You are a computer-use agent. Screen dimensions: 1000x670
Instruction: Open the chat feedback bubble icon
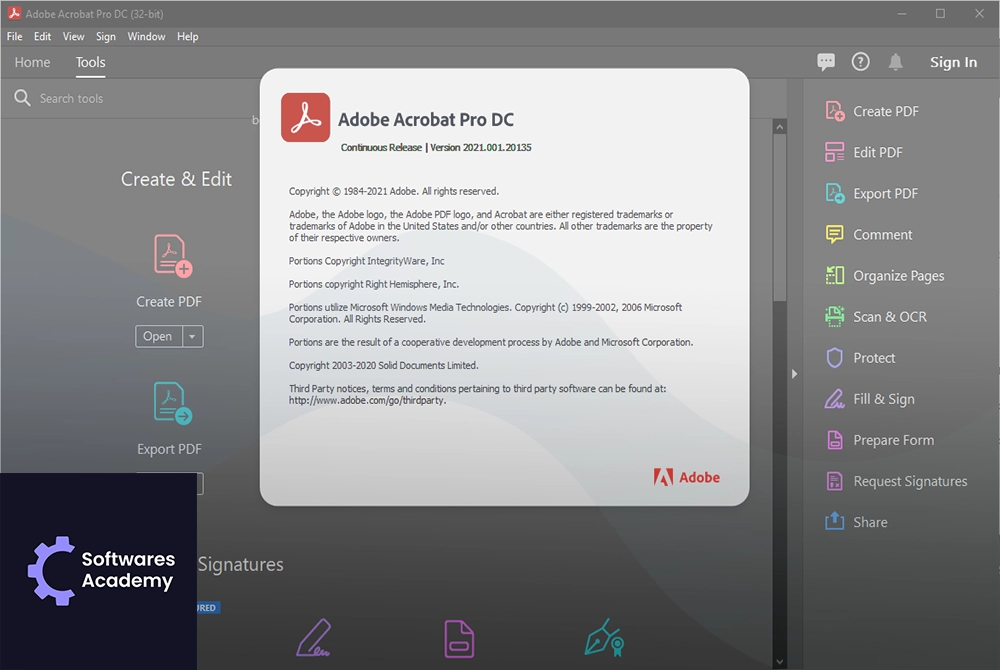click(826, 62)
